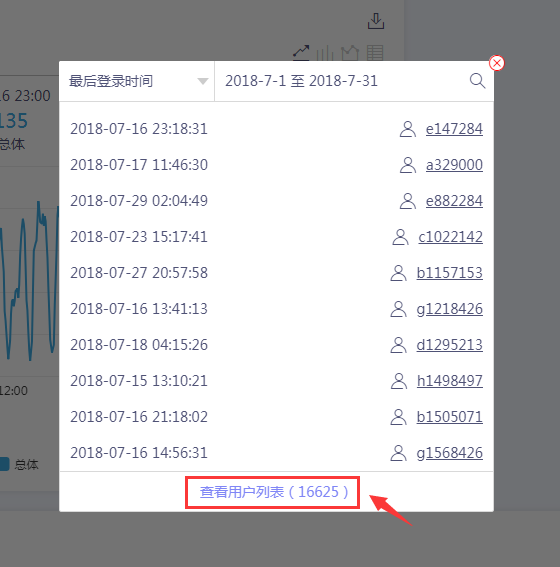Click the download icon above the chart
The width and height of the screenshot is (560, 567).
376,21
